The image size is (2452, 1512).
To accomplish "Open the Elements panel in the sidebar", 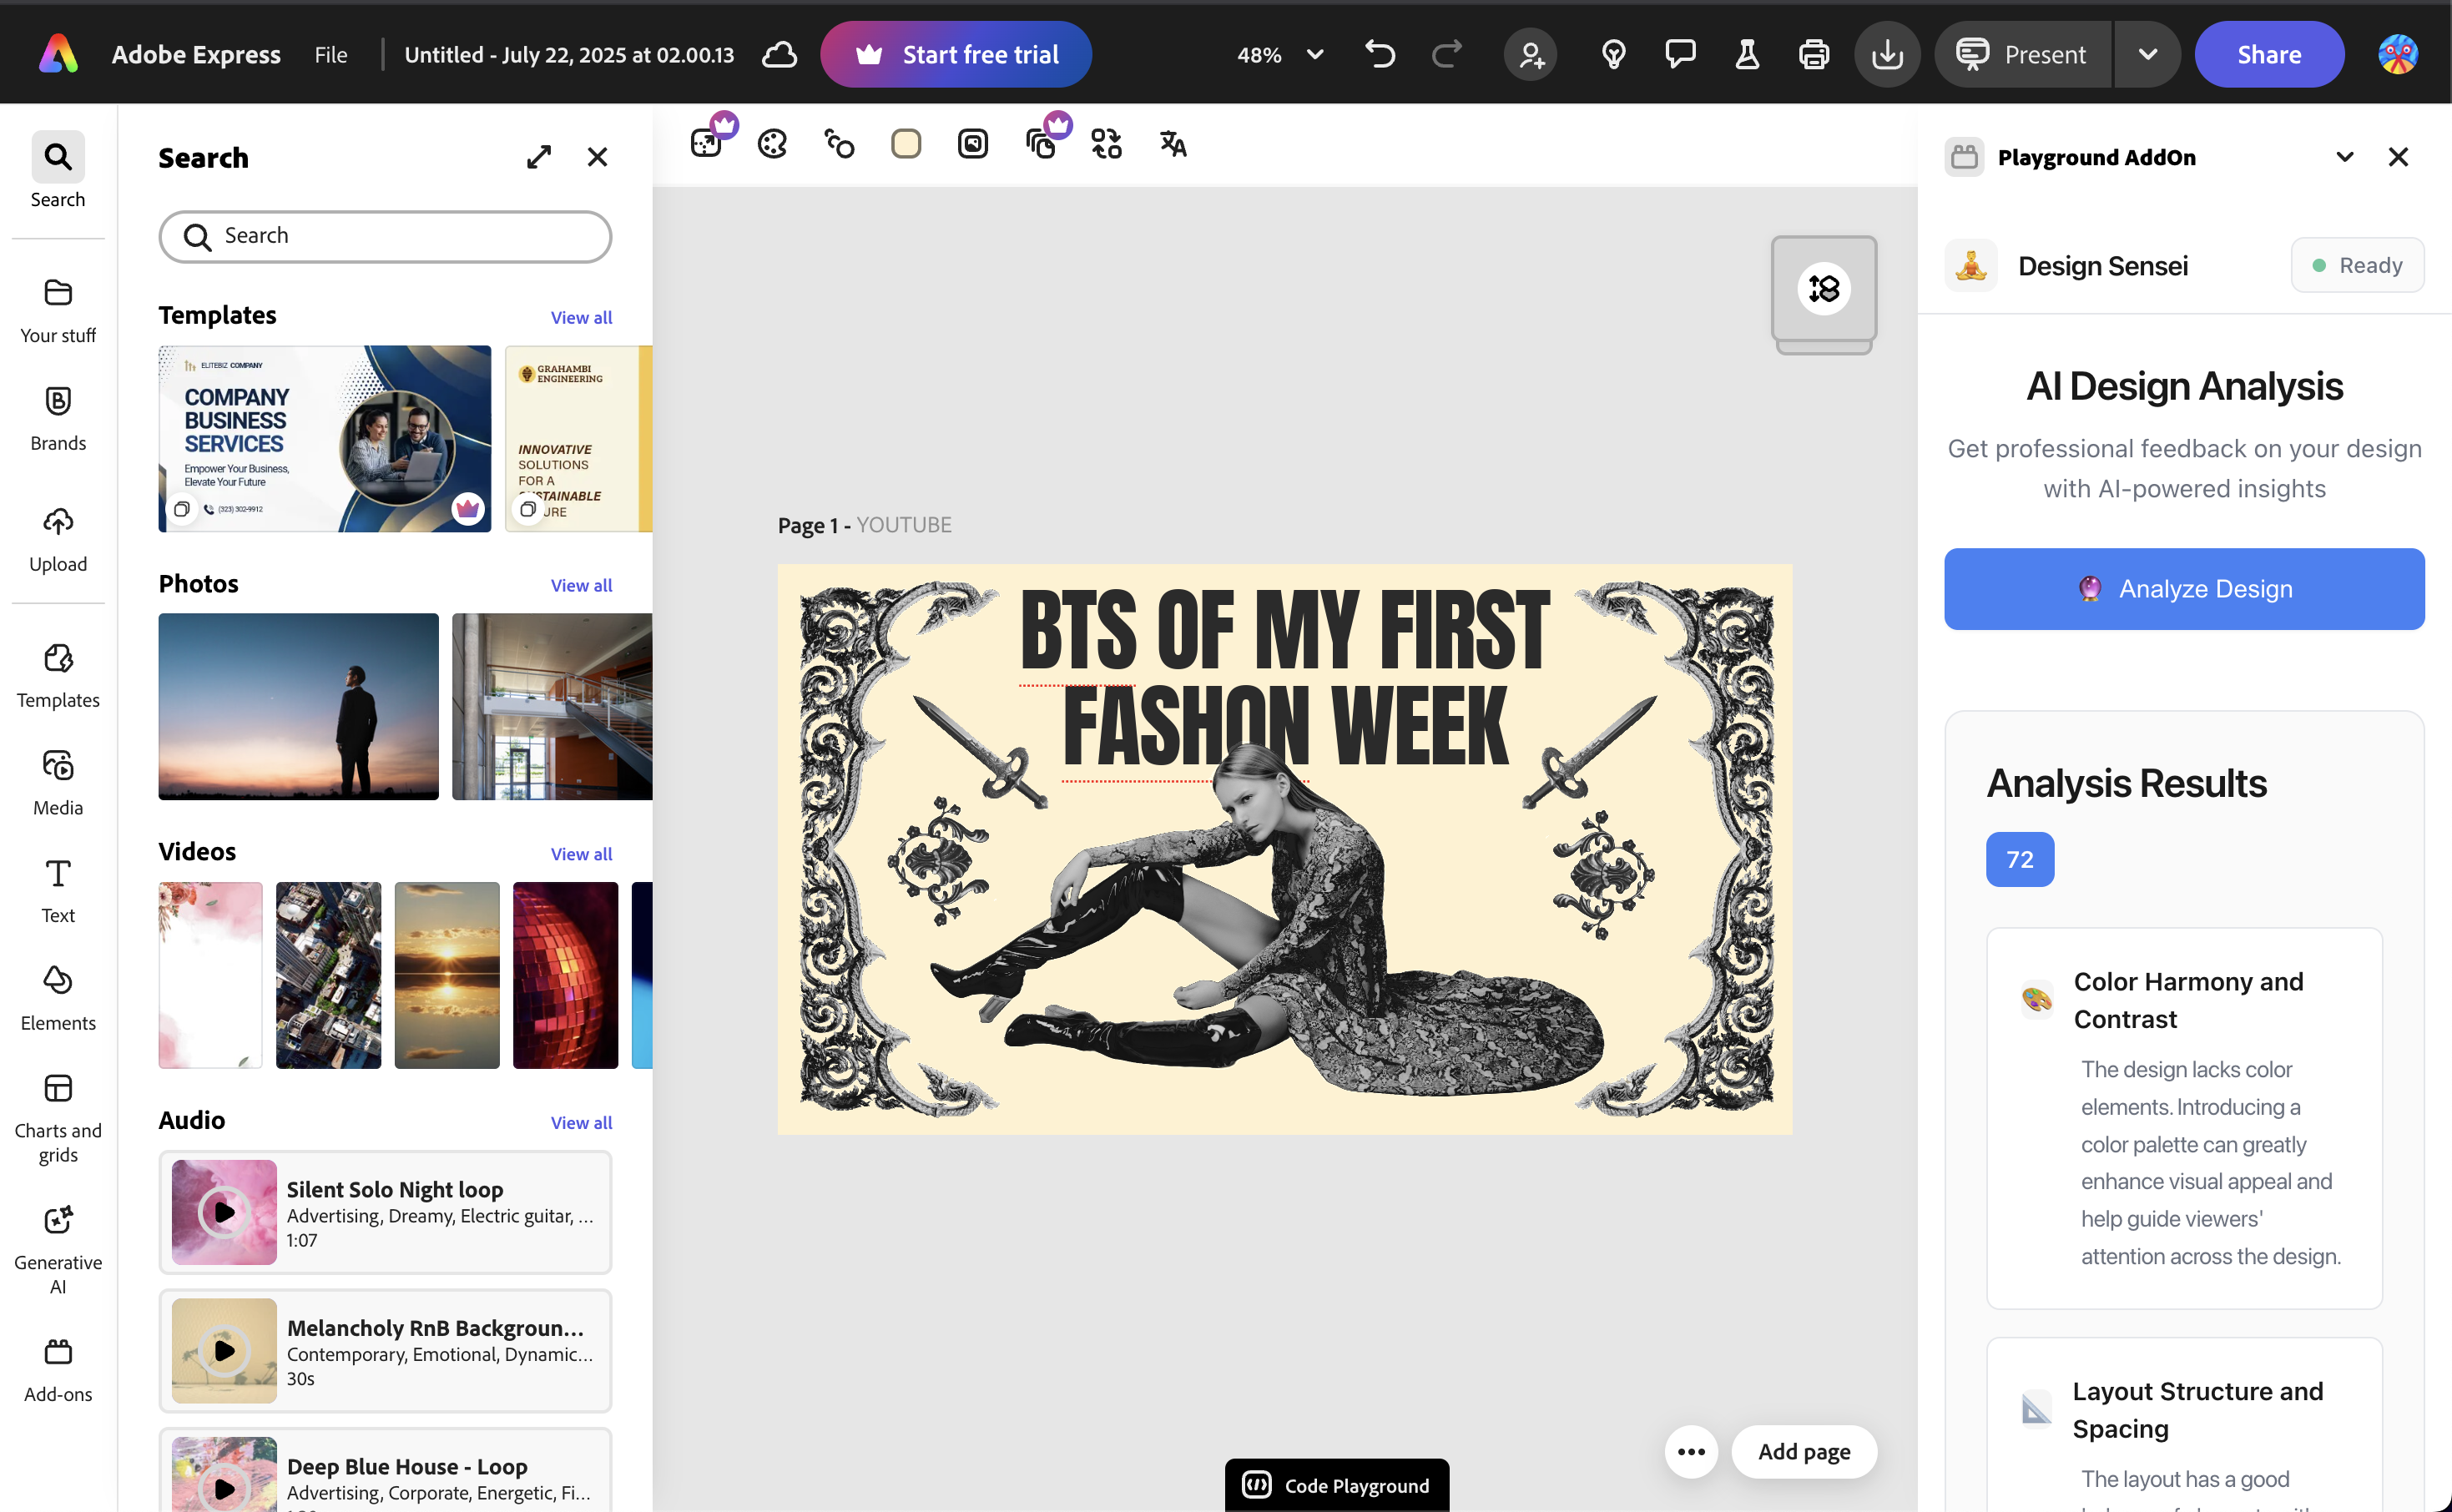I will click(58, 997).
